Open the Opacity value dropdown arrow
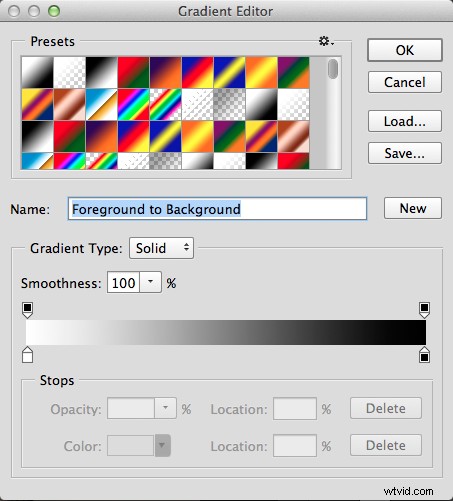 [165, 408]
